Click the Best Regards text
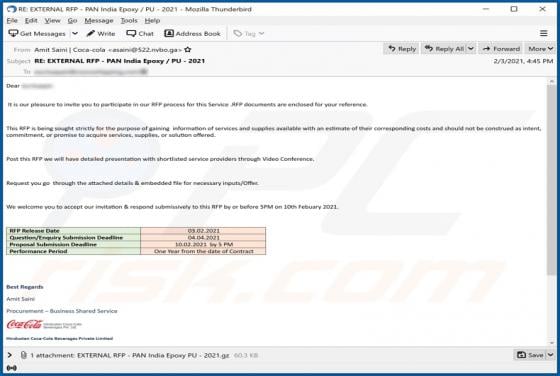 click(25, 287)
